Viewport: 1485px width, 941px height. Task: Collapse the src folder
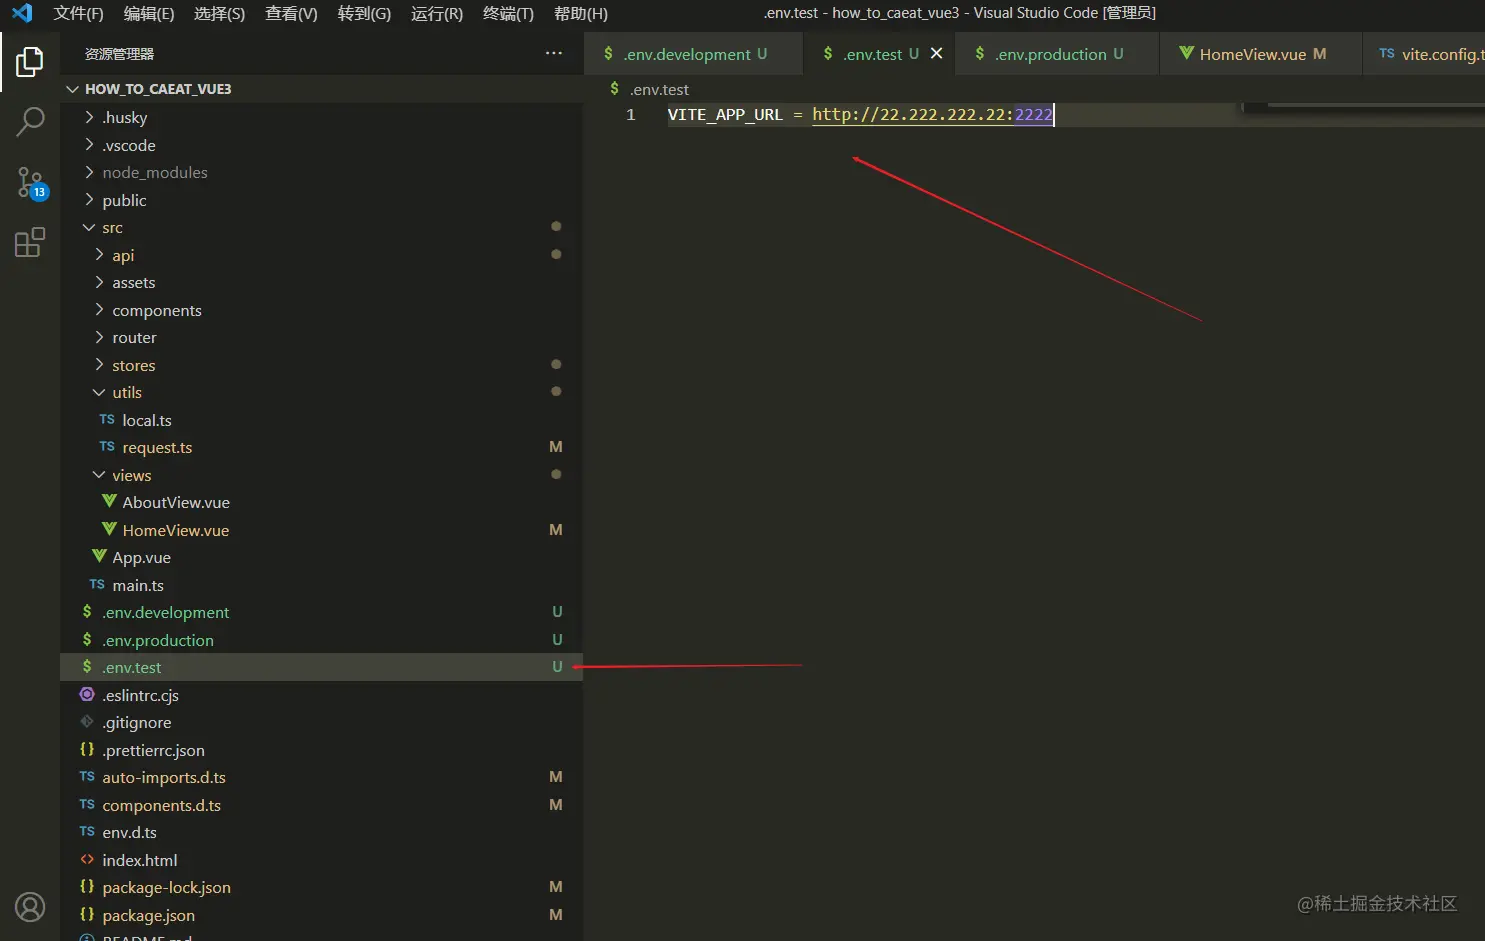[x=322, y=227]
